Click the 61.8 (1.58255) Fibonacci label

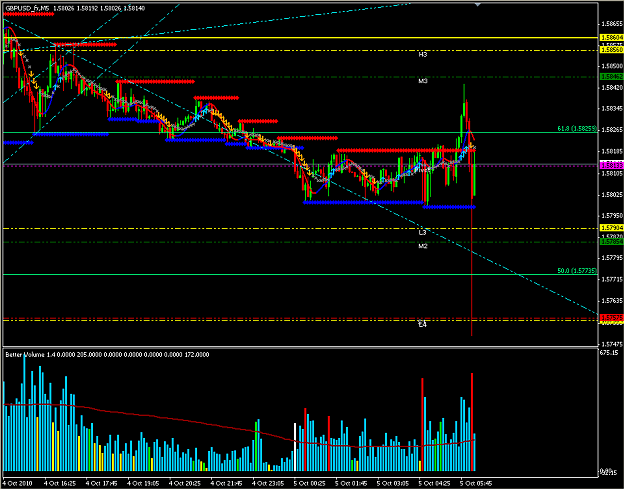[577, 128]
